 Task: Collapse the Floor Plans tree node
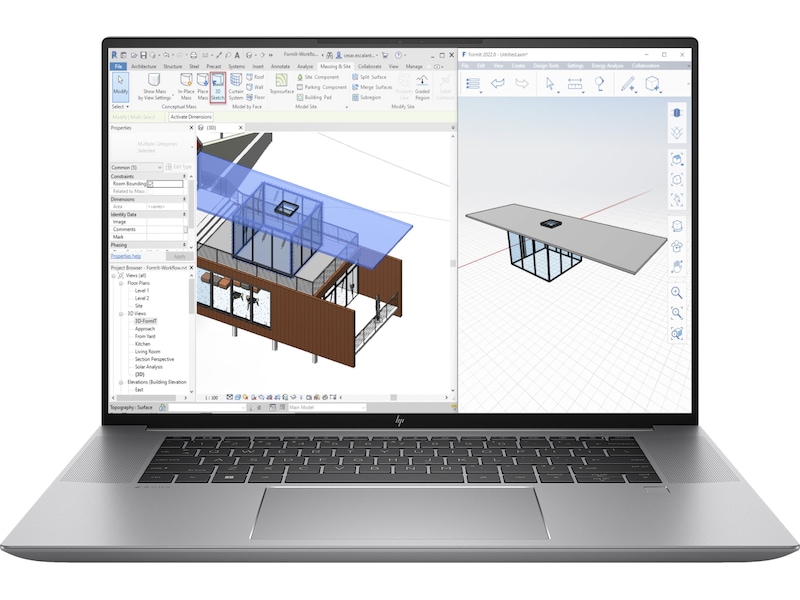(x=121, y=283)
